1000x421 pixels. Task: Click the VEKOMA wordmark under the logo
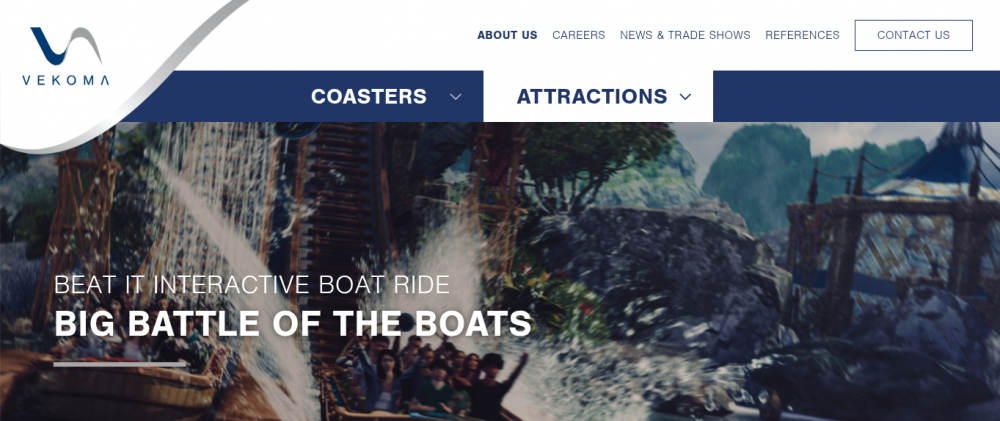pos(66,80)
